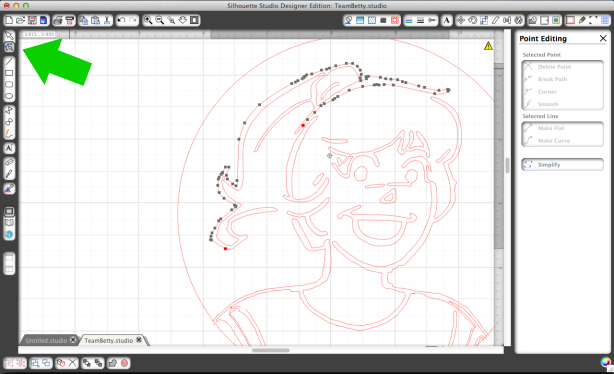The image size is (614, 374).
Task: Create a new document
Action: 9,20
